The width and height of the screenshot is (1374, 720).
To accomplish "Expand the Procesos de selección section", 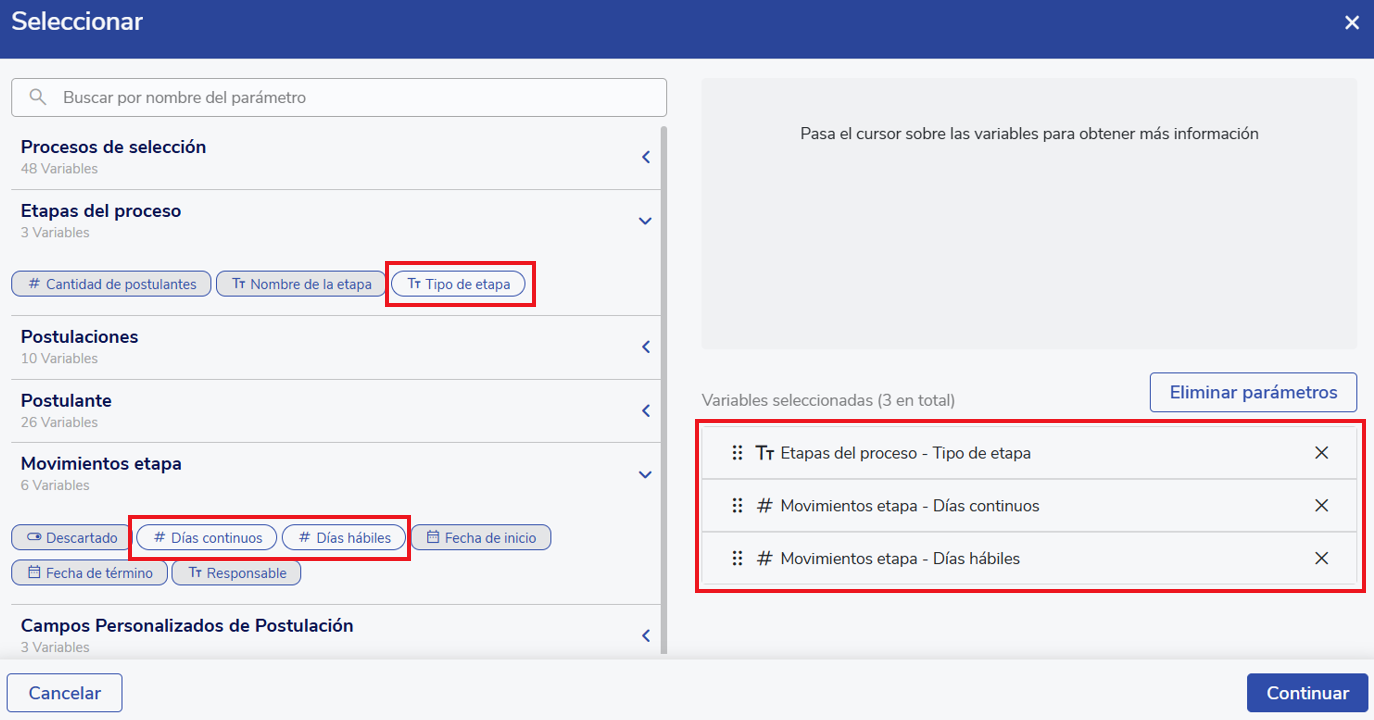I will (646, 157).
